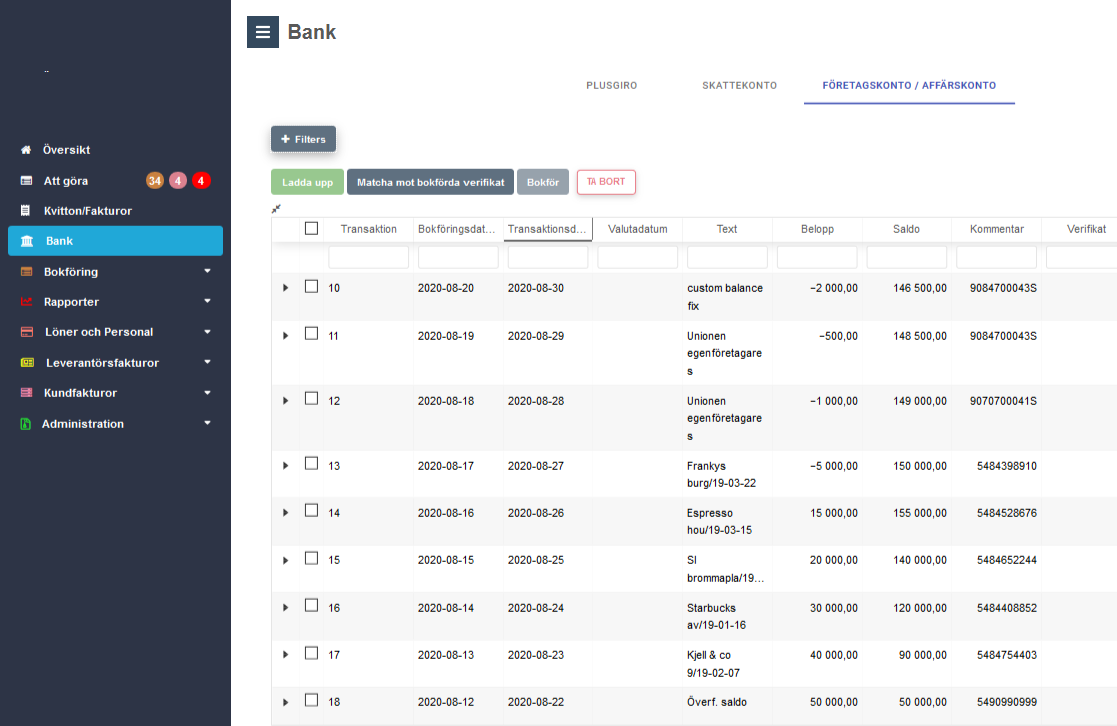Expand the Administration menu arrow

pos(208,424)
